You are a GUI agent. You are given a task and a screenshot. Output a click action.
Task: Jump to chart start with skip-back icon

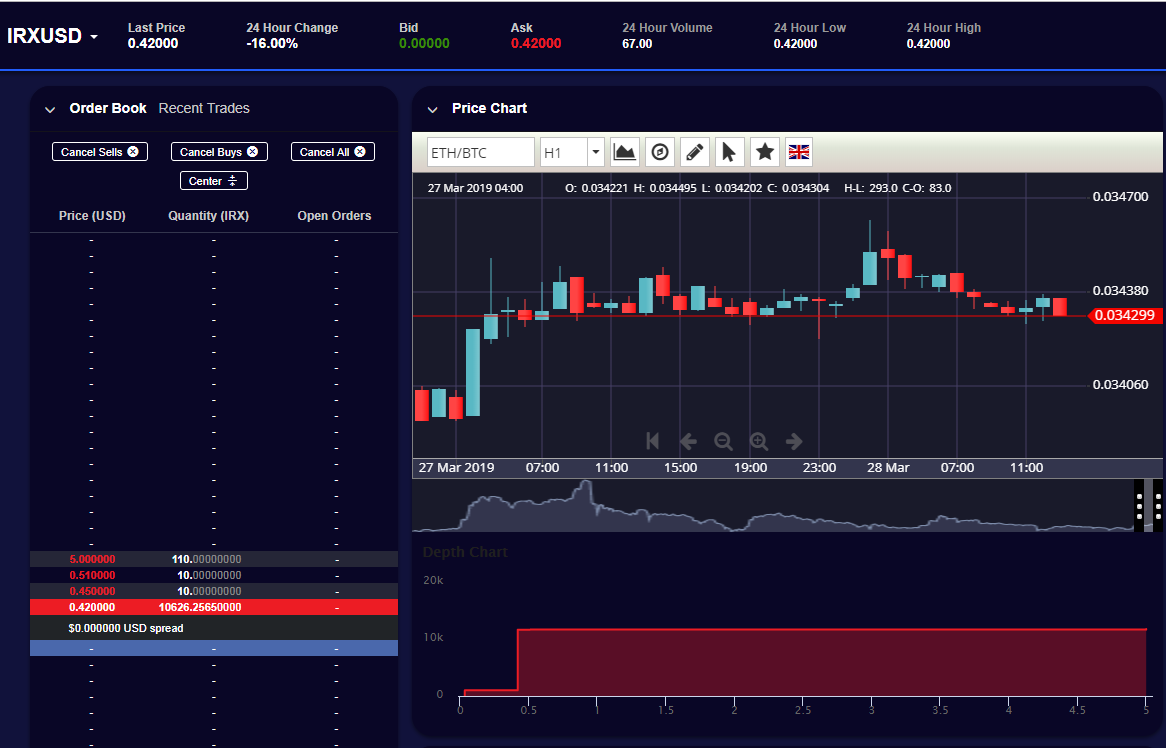[x=653, y=441]
